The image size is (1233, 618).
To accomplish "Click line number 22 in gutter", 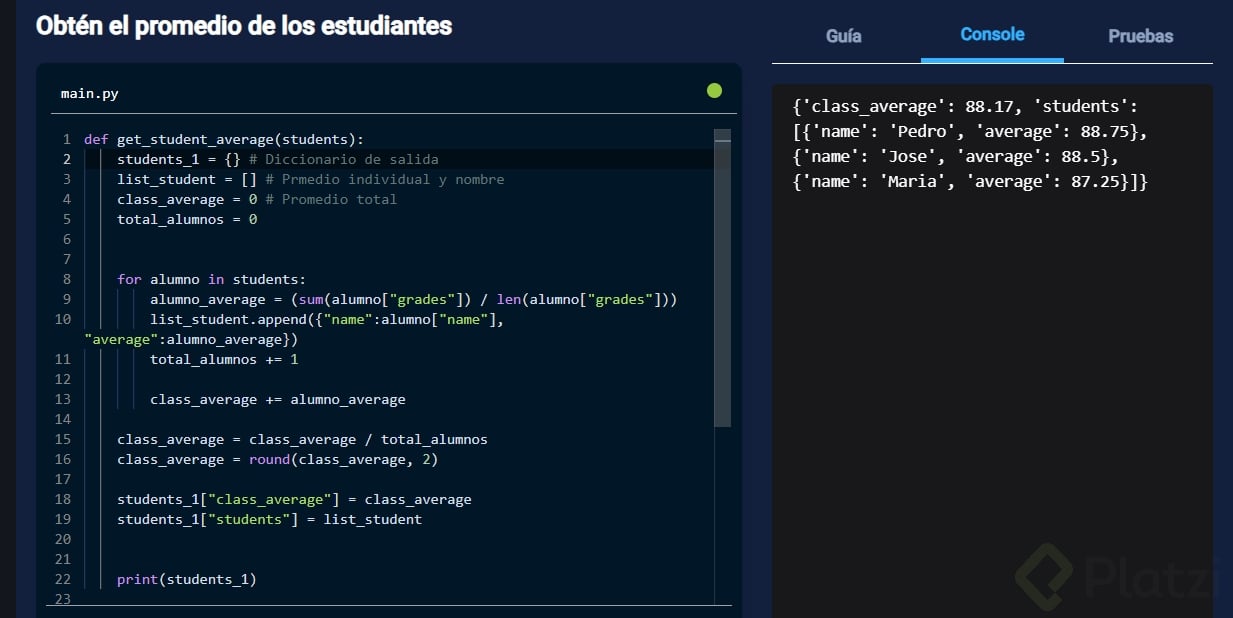I will pos(62,579).
